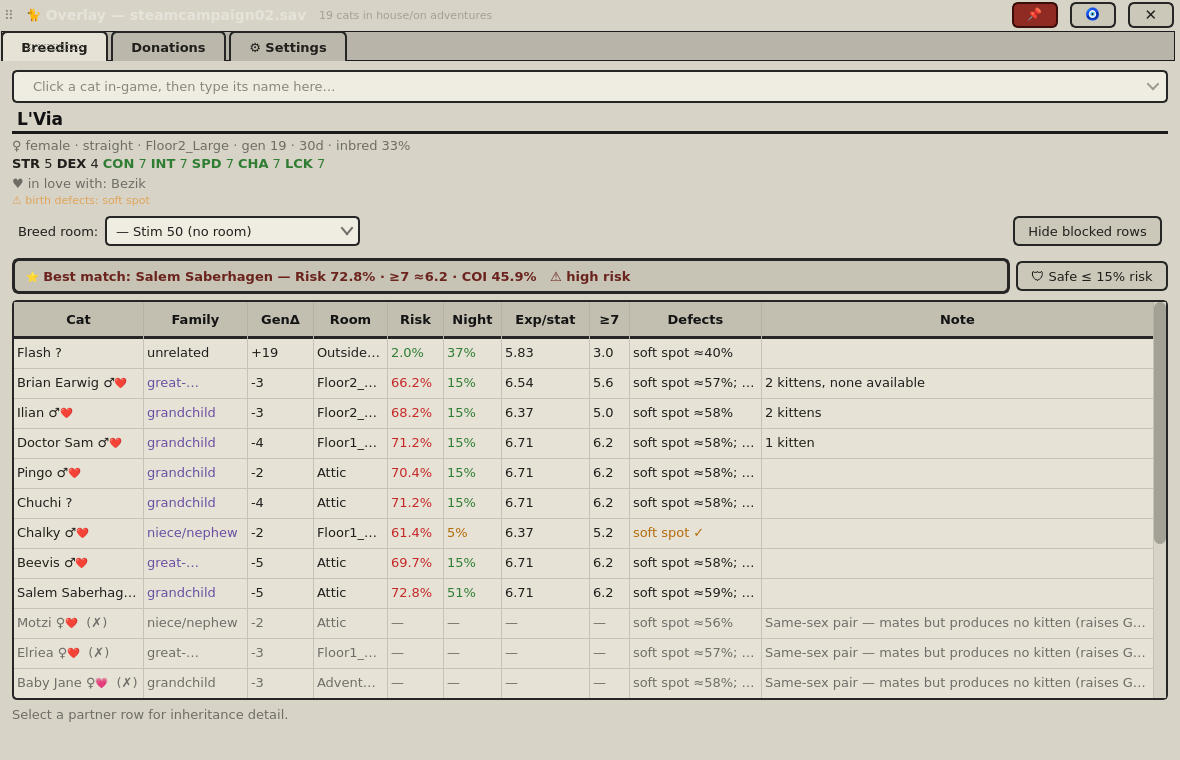Sort by Night column header
Viewport: 1180px width, 760px height.
472,320
